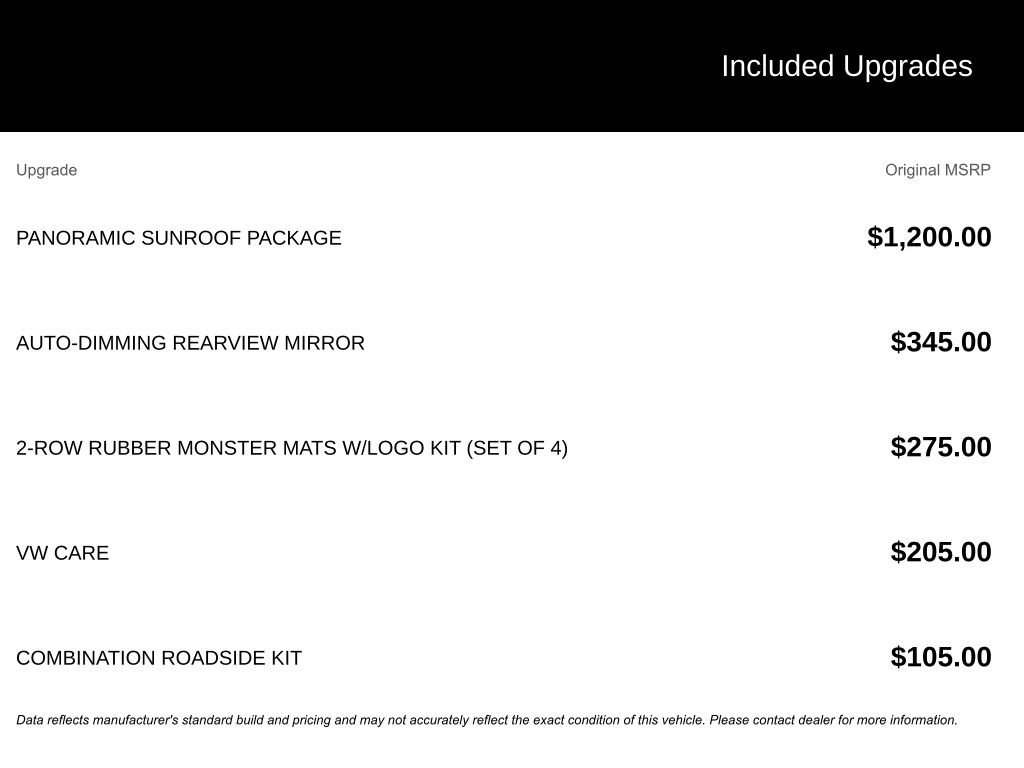Viewport: 1024px width, 768px height.
Task: Click the Included Upgrades title
Action: click(846, 66)
